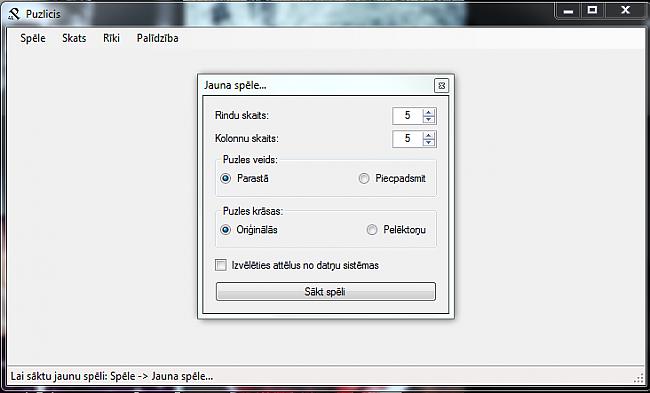
Task: Increase Kolonnu skaits value with up arrow
Action: tap(429, 135)
